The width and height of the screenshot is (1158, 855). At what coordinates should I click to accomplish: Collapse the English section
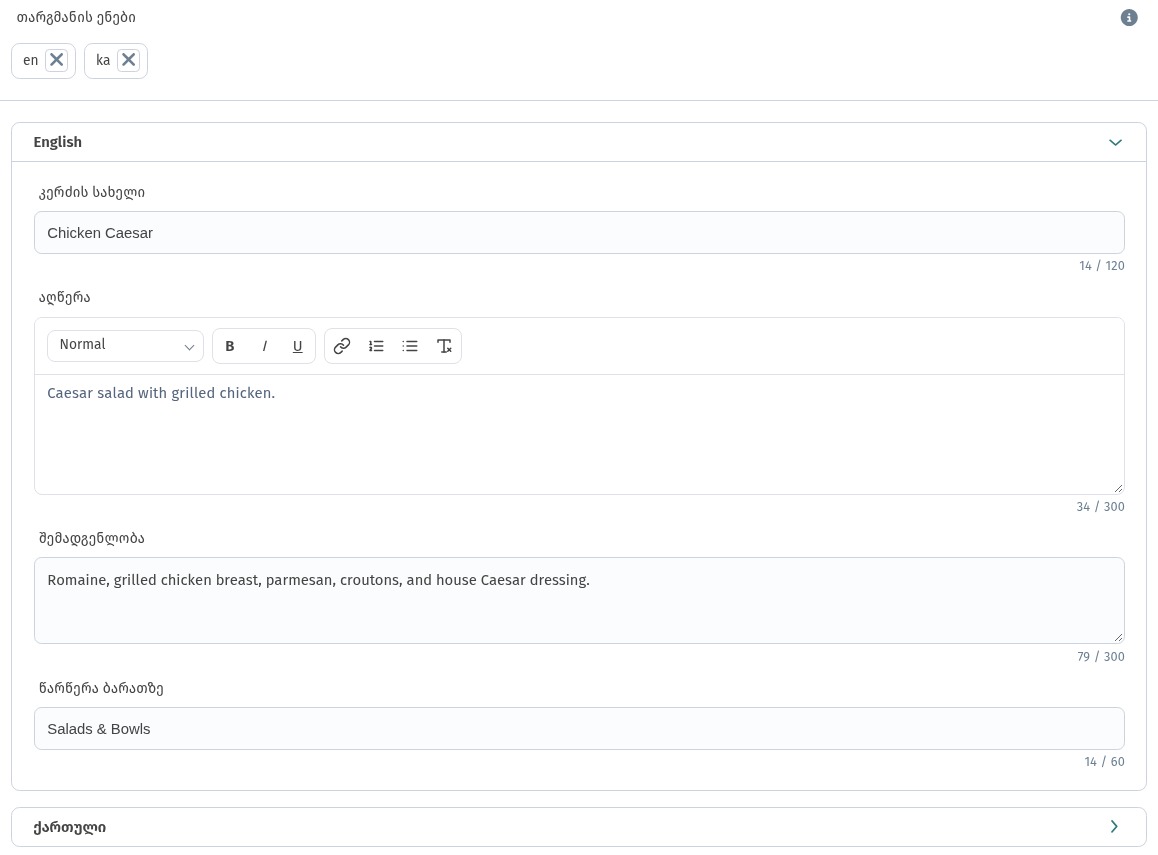(x=1115, y=142)
